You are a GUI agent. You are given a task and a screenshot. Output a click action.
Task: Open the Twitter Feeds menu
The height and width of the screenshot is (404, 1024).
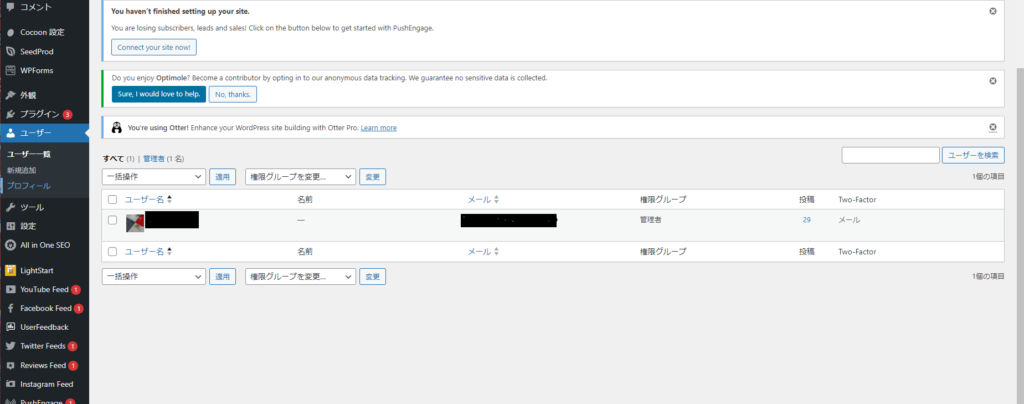click(44, 346)
